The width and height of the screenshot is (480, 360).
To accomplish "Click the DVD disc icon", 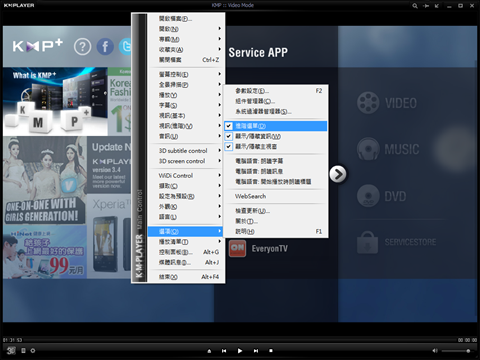I will click(x=368, y=196).
